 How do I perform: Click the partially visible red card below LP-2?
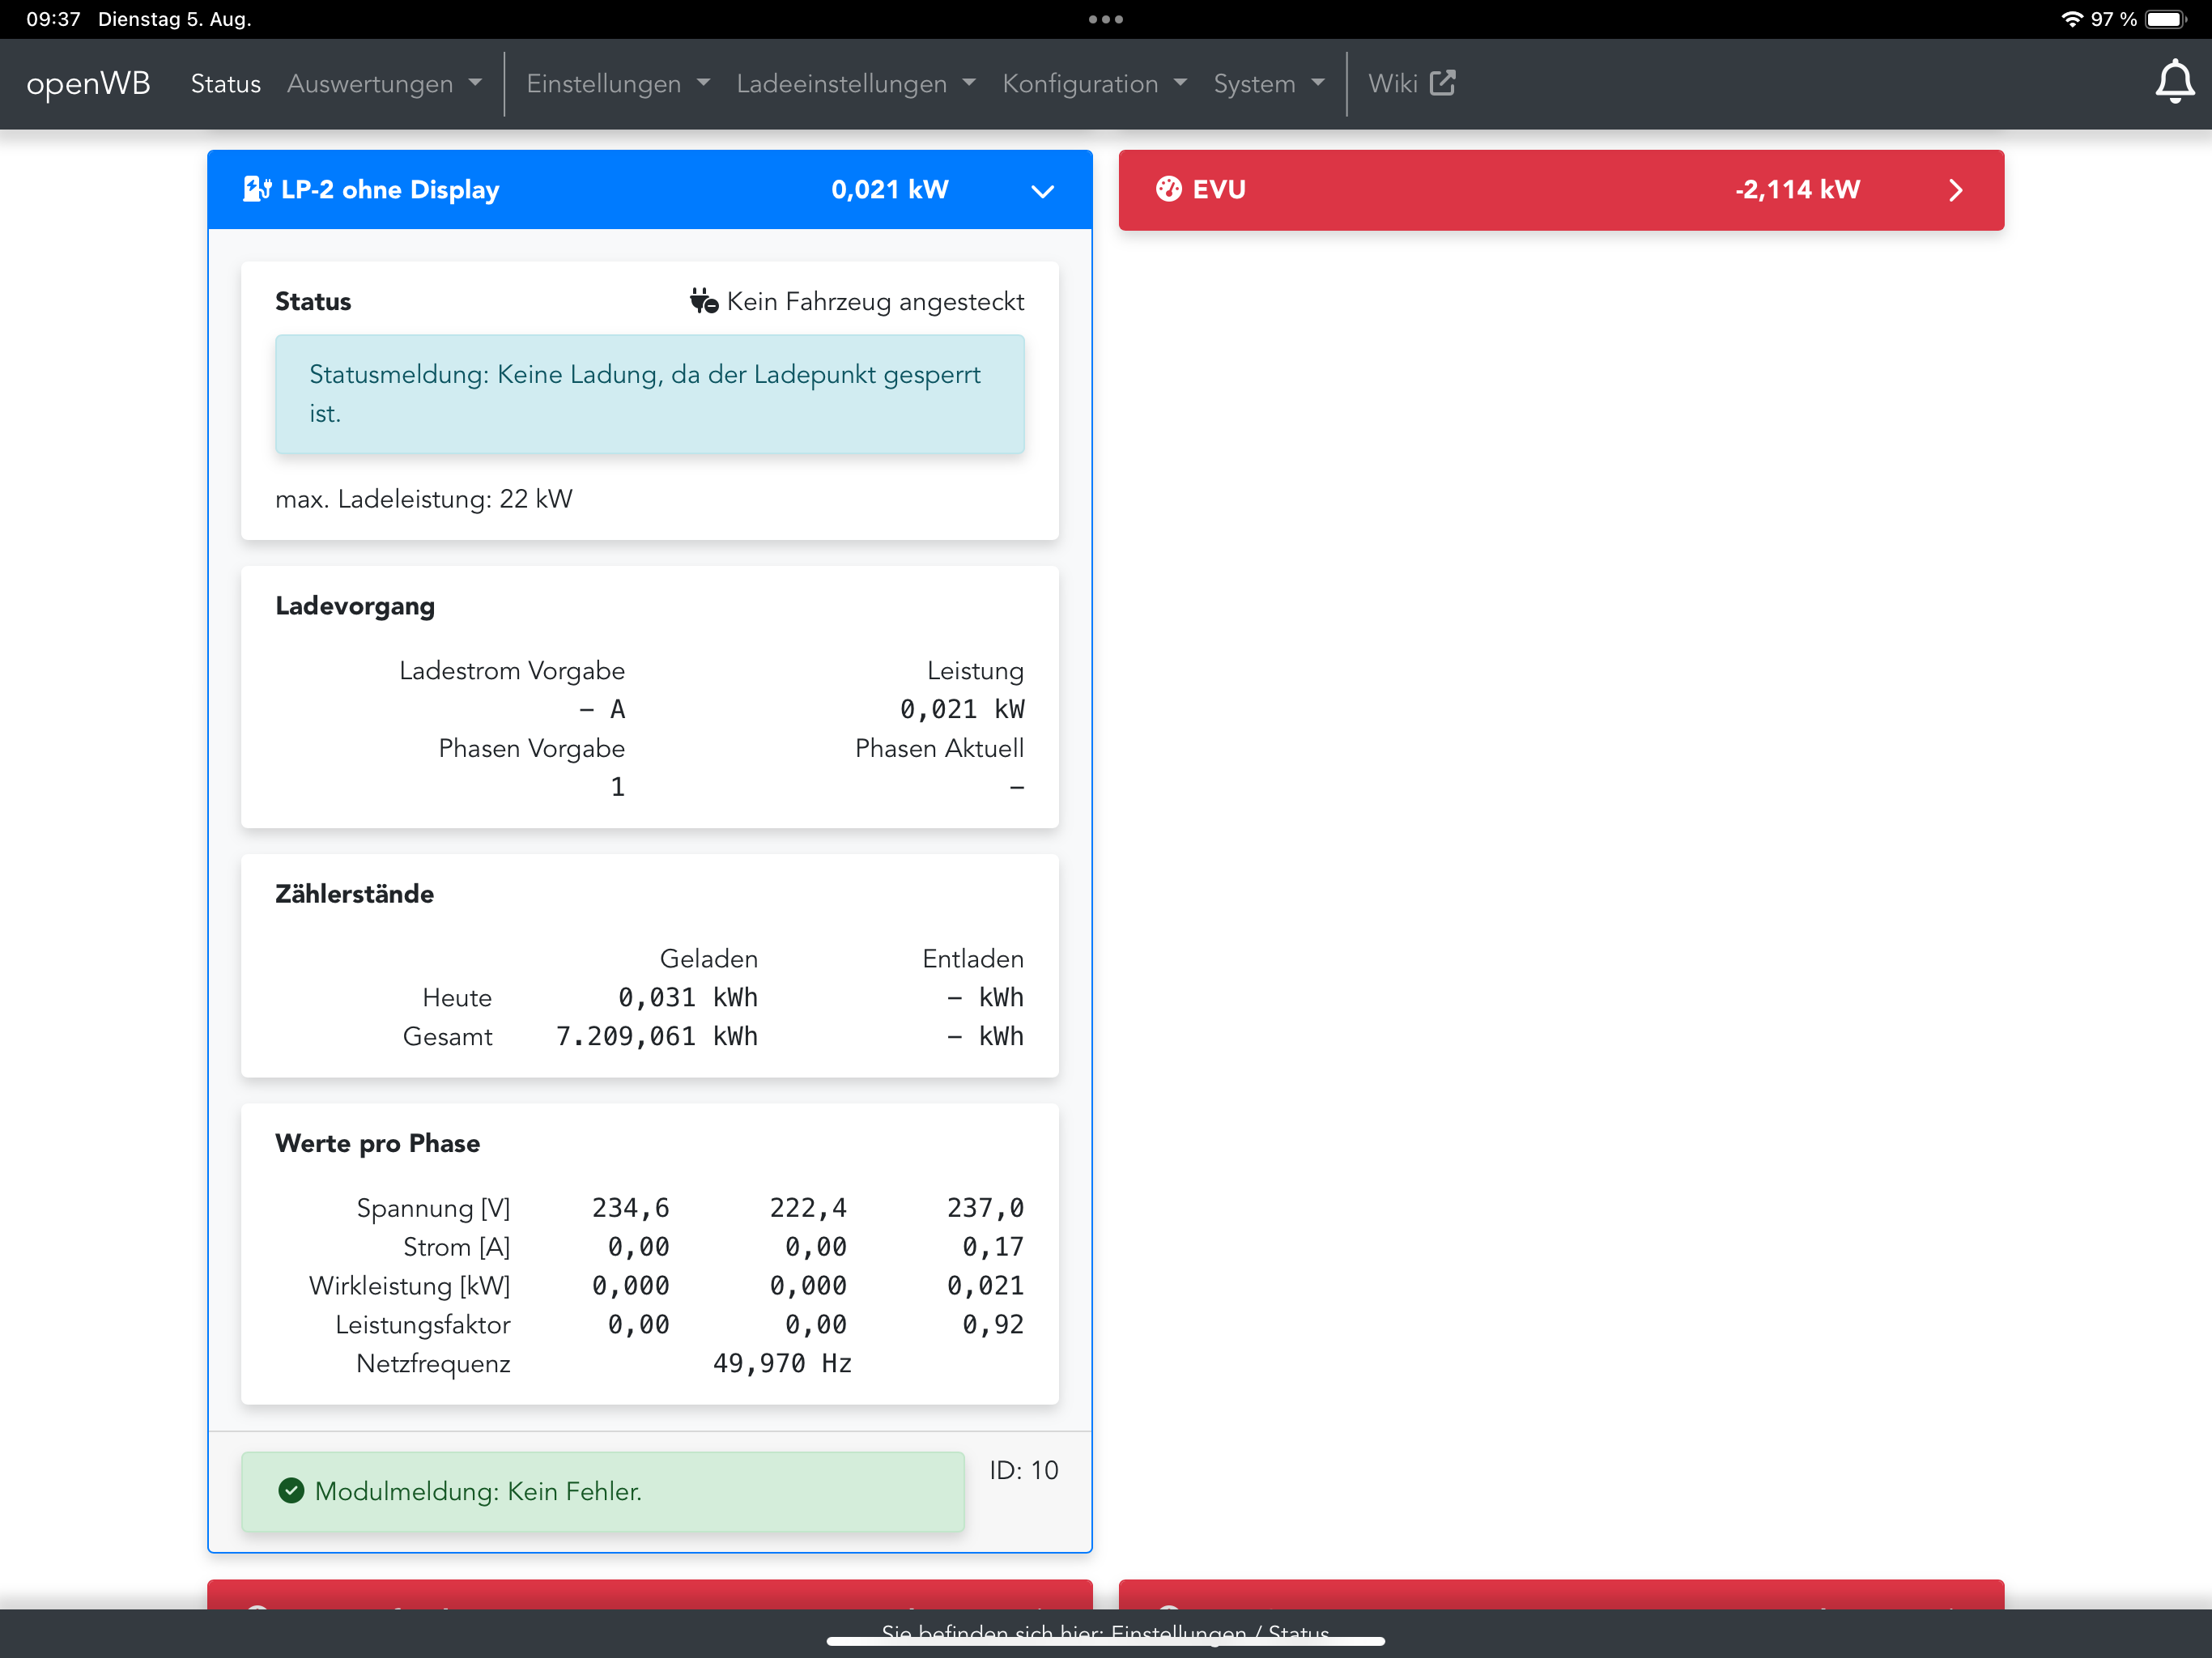click(x=649, y=1594)
